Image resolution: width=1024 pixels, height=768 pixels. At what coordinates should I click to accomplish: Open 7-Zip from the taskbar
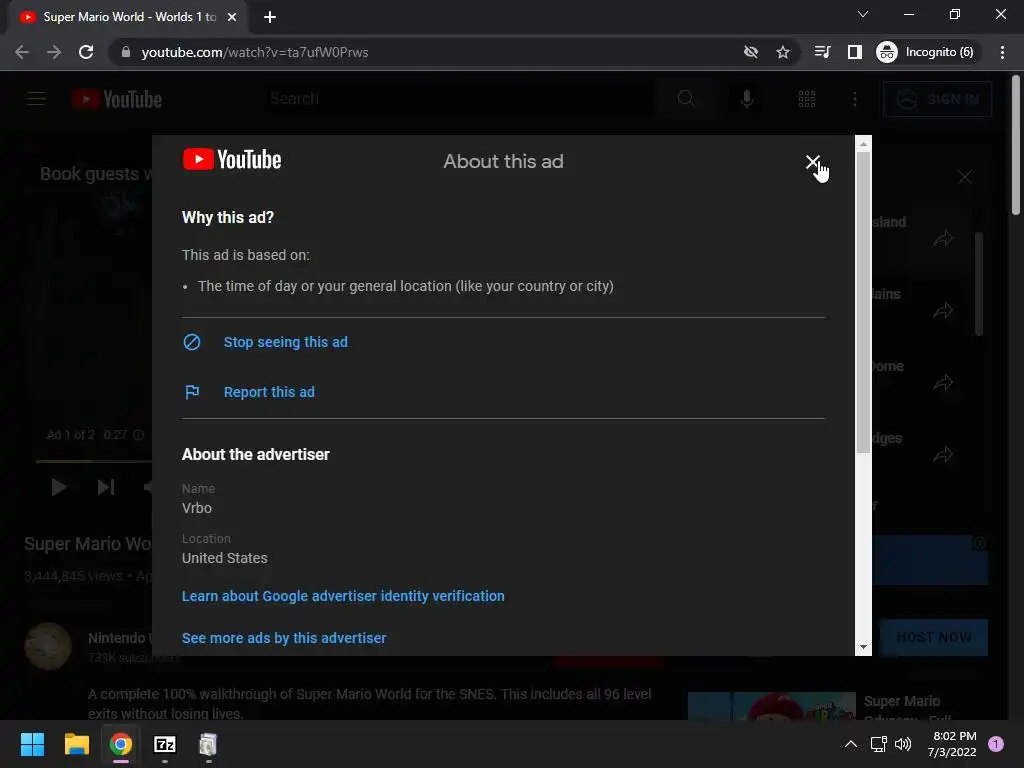(165, 744)
